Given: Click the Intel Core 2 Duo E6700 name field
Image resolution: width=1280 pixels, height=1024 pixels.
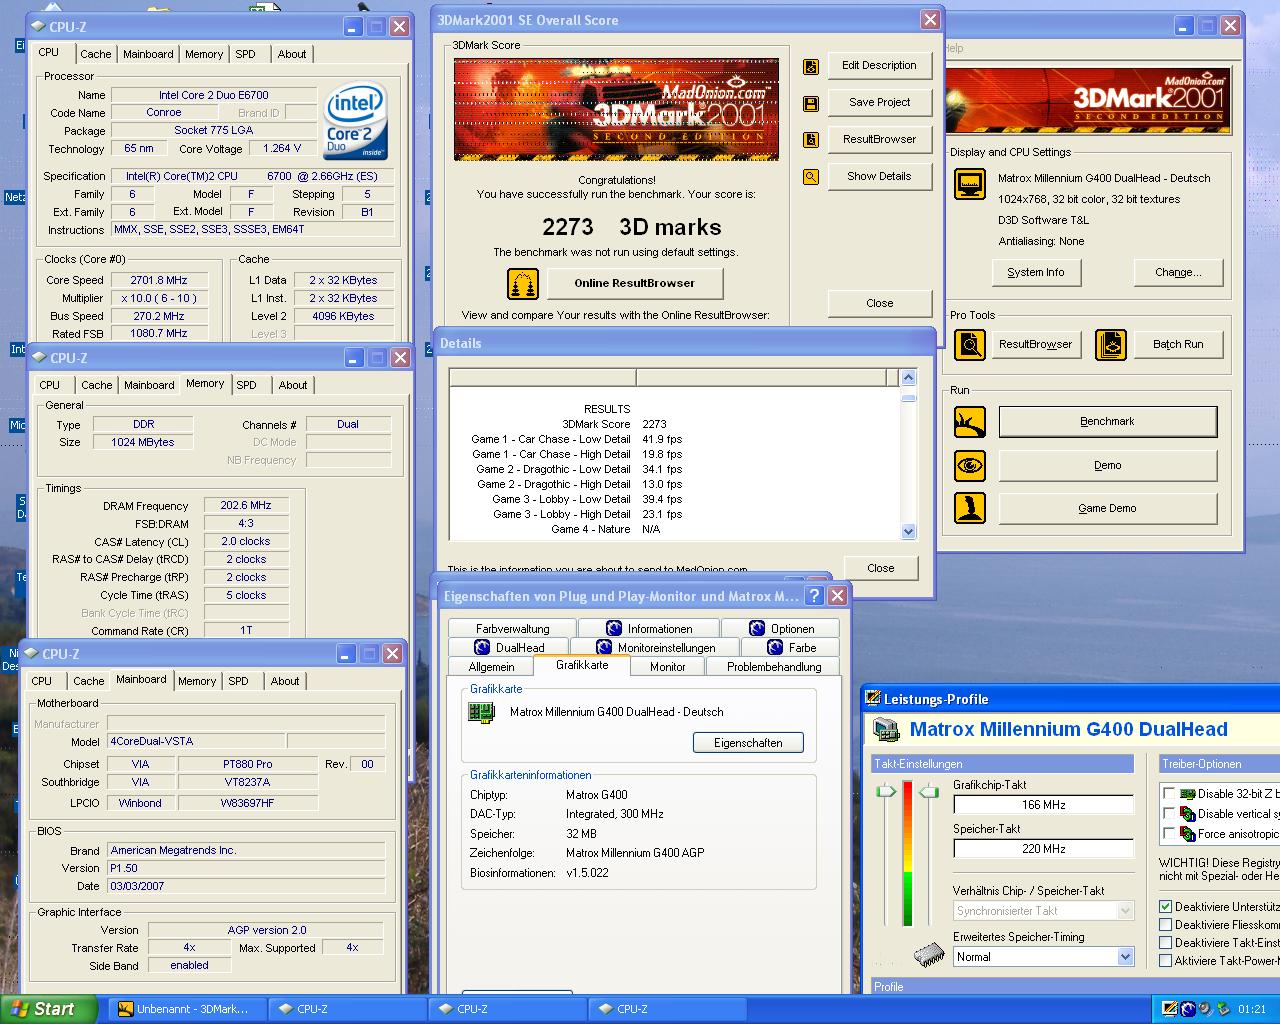Looking at the screenshot, I should point(213,95).
